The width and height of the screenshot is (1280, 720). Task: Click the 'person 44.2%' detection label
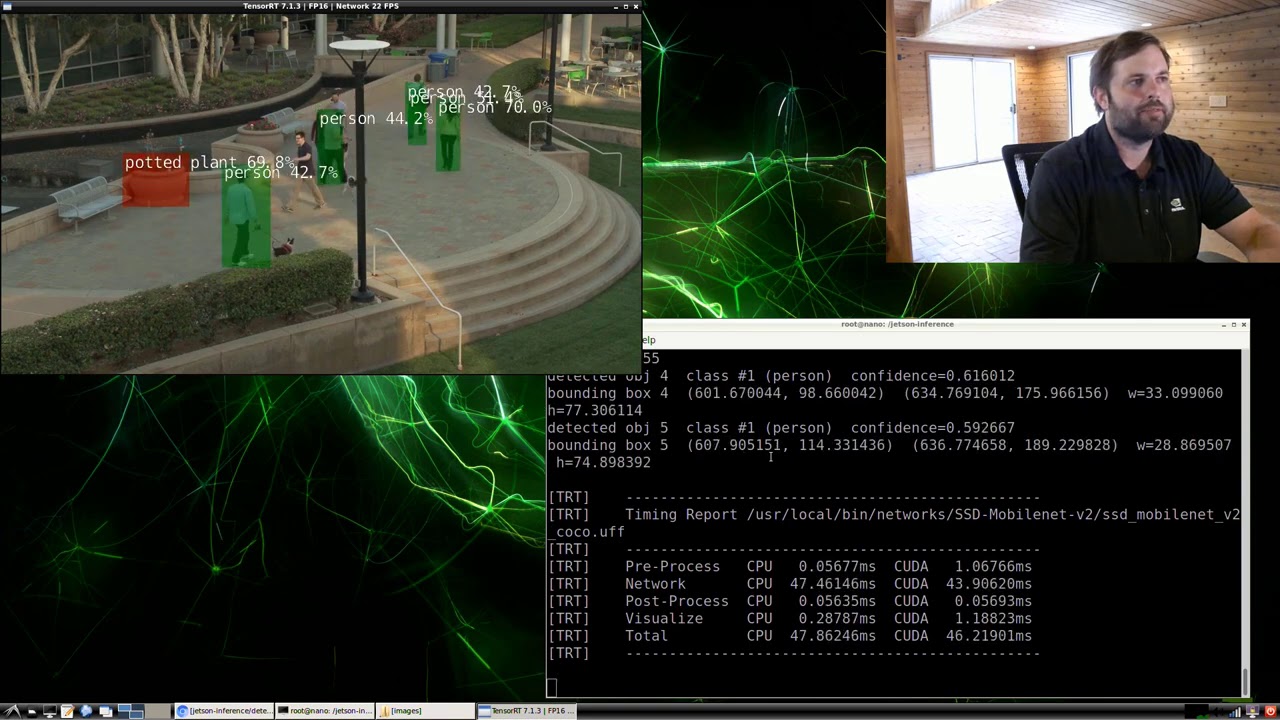[376, 118]
